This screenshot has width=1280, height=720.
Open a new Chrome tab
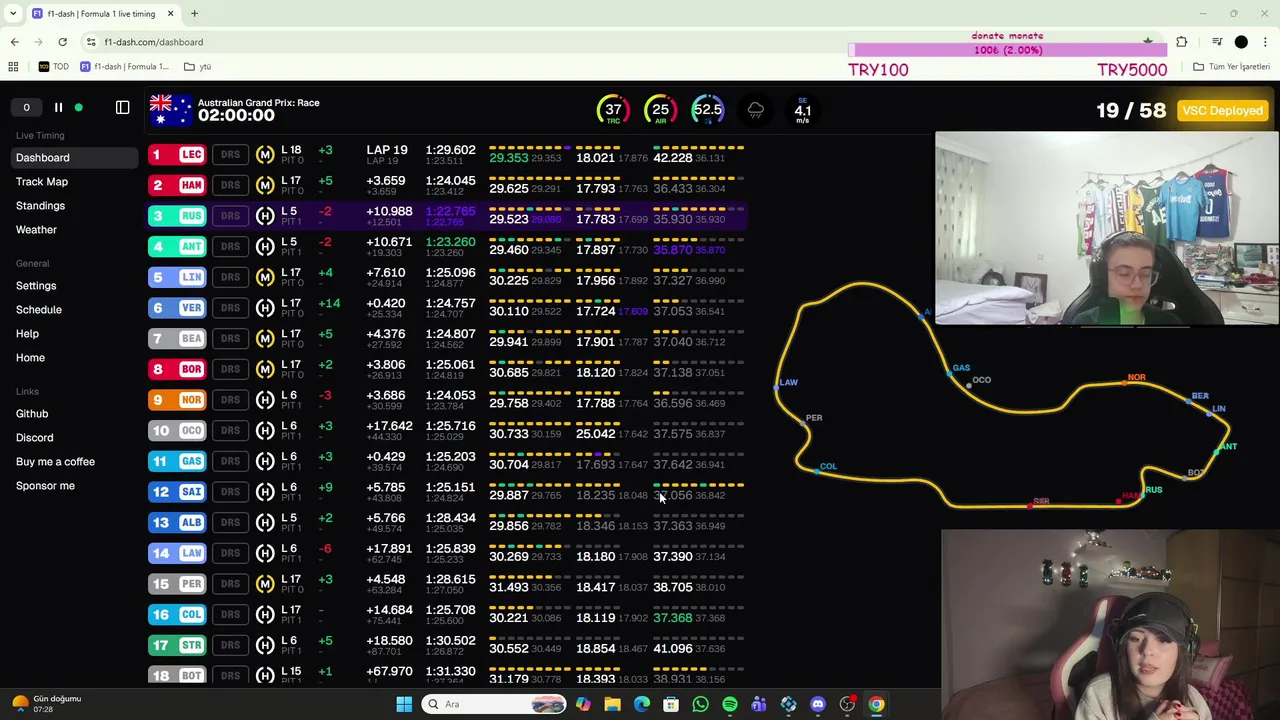click(x=194, y=14)
